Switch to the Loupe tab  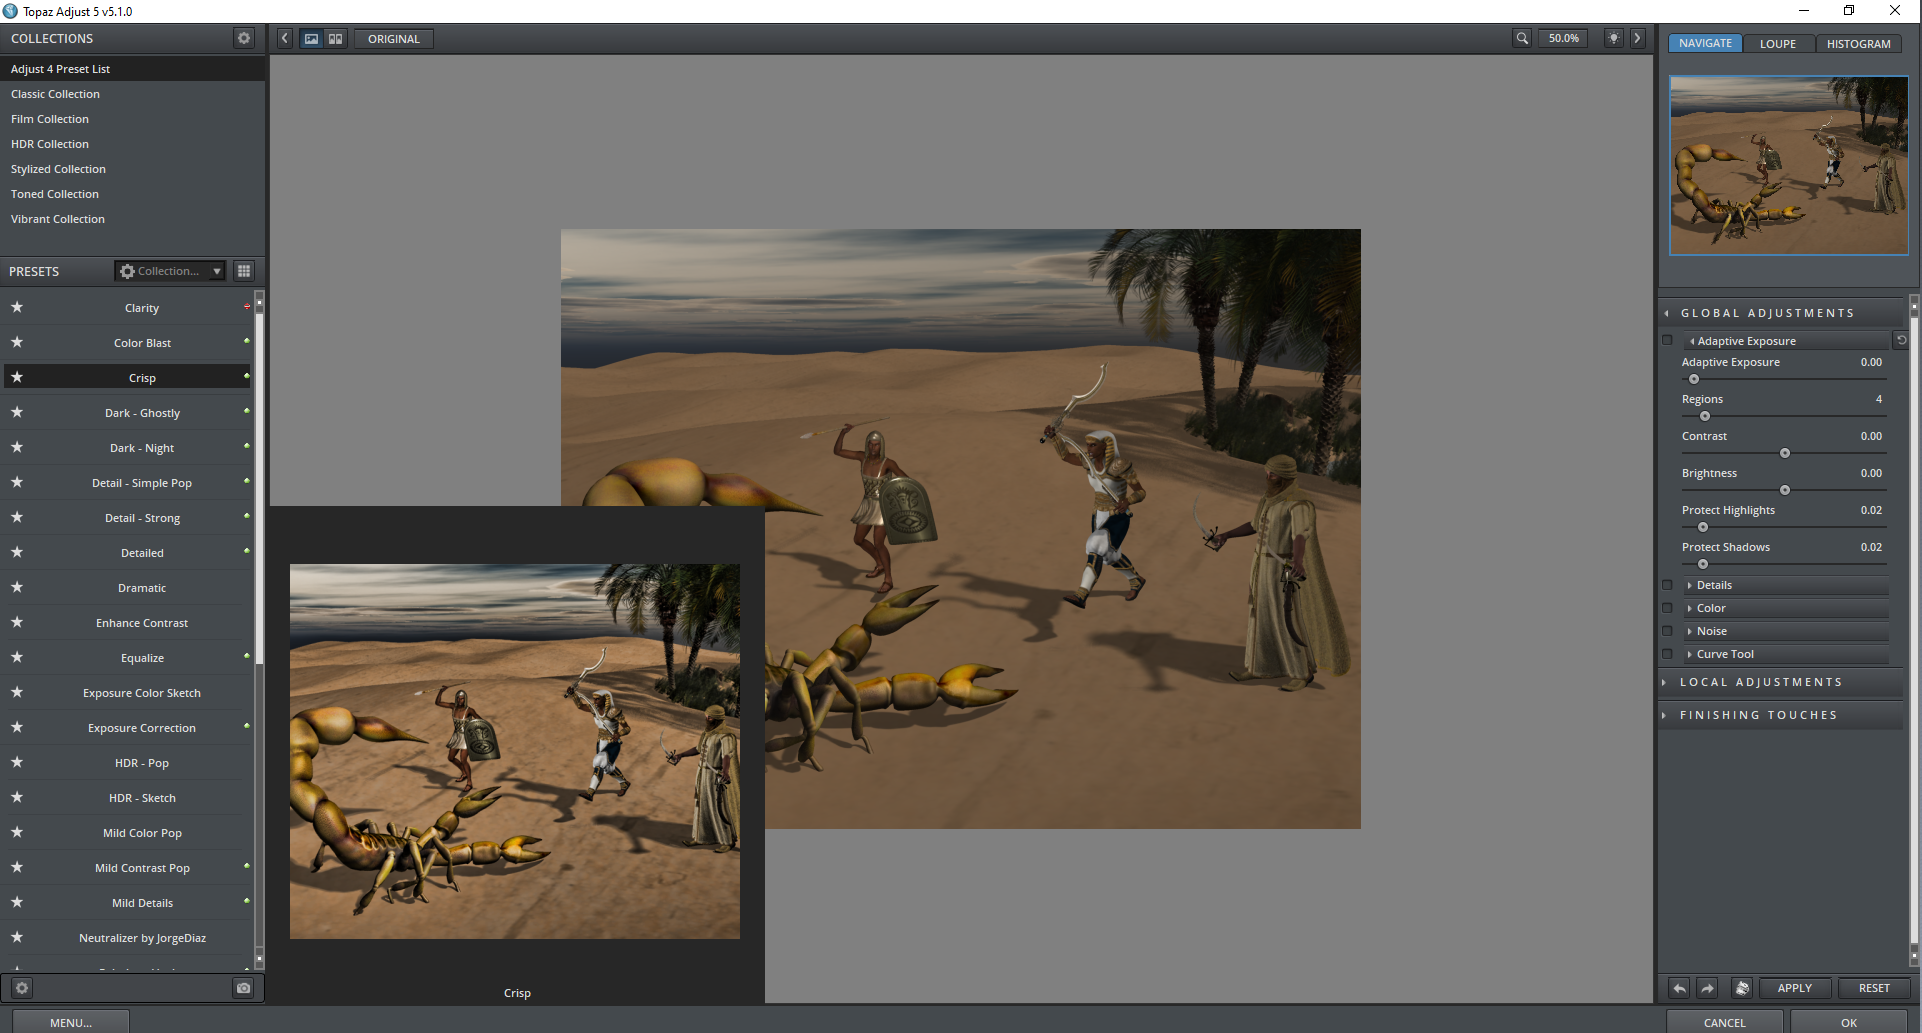click(1778, 43)
